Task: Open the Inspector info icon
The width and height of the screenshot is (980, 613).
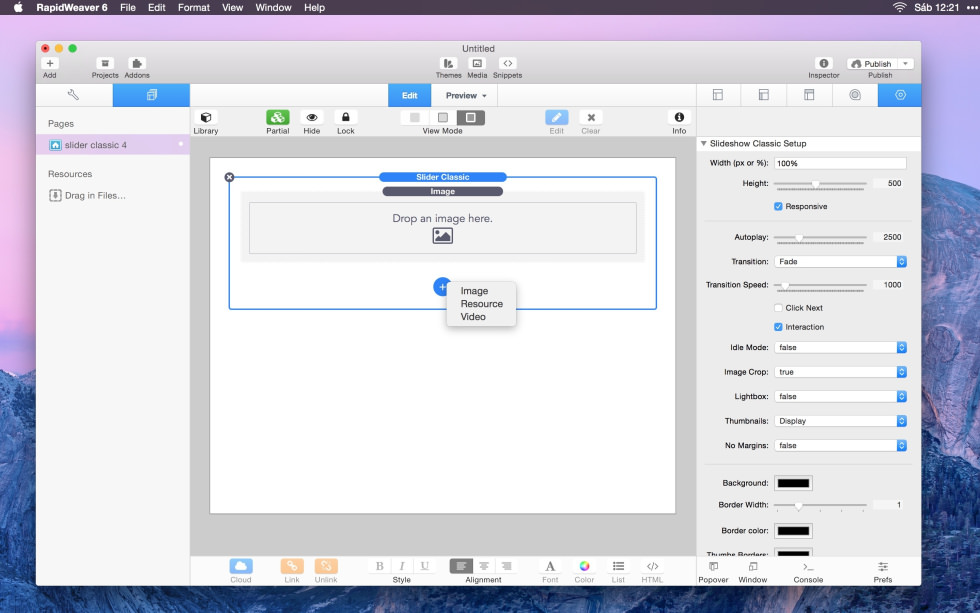Action: point(824,63)
